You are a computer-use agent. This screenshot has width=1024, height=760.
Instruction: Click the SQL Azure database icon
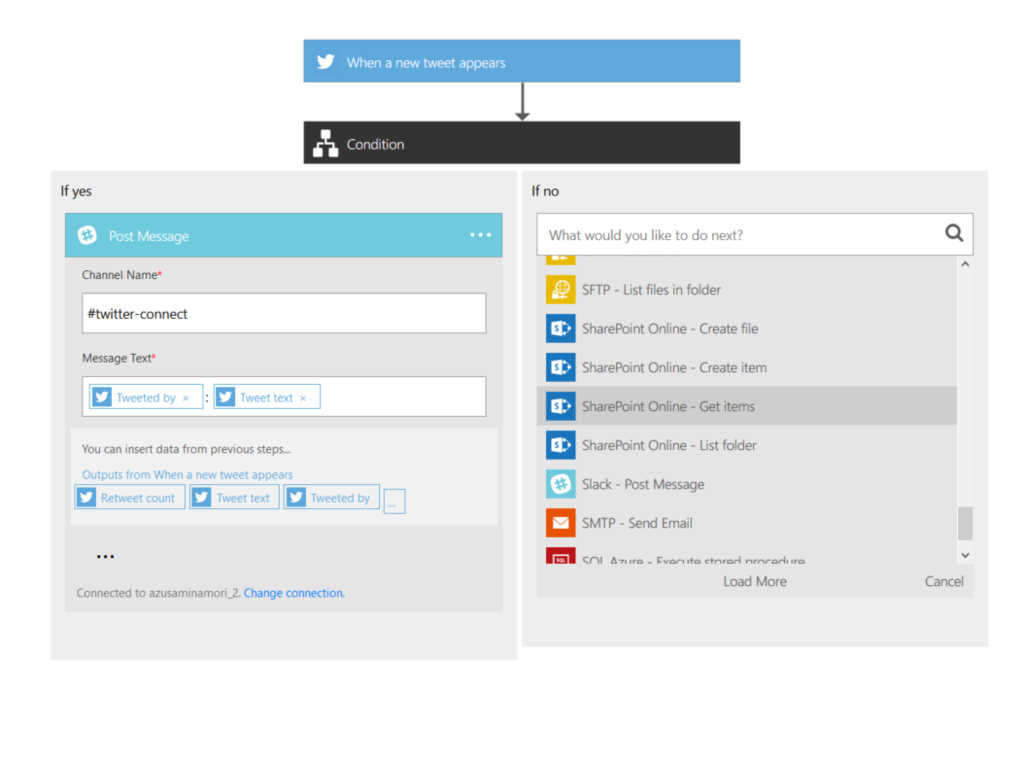(x=560, y=556)
